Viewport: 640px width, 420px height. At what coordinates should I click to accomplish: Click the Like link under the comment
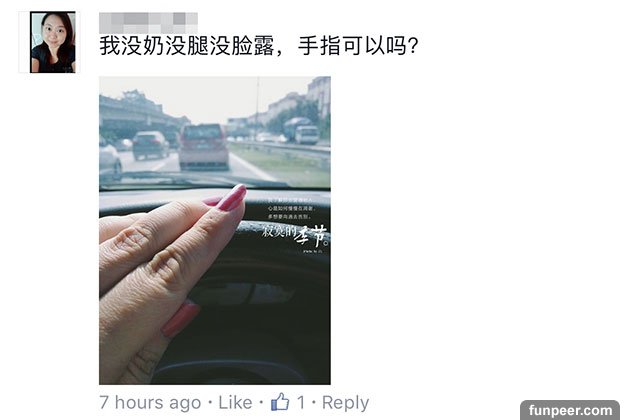(235, 403)
